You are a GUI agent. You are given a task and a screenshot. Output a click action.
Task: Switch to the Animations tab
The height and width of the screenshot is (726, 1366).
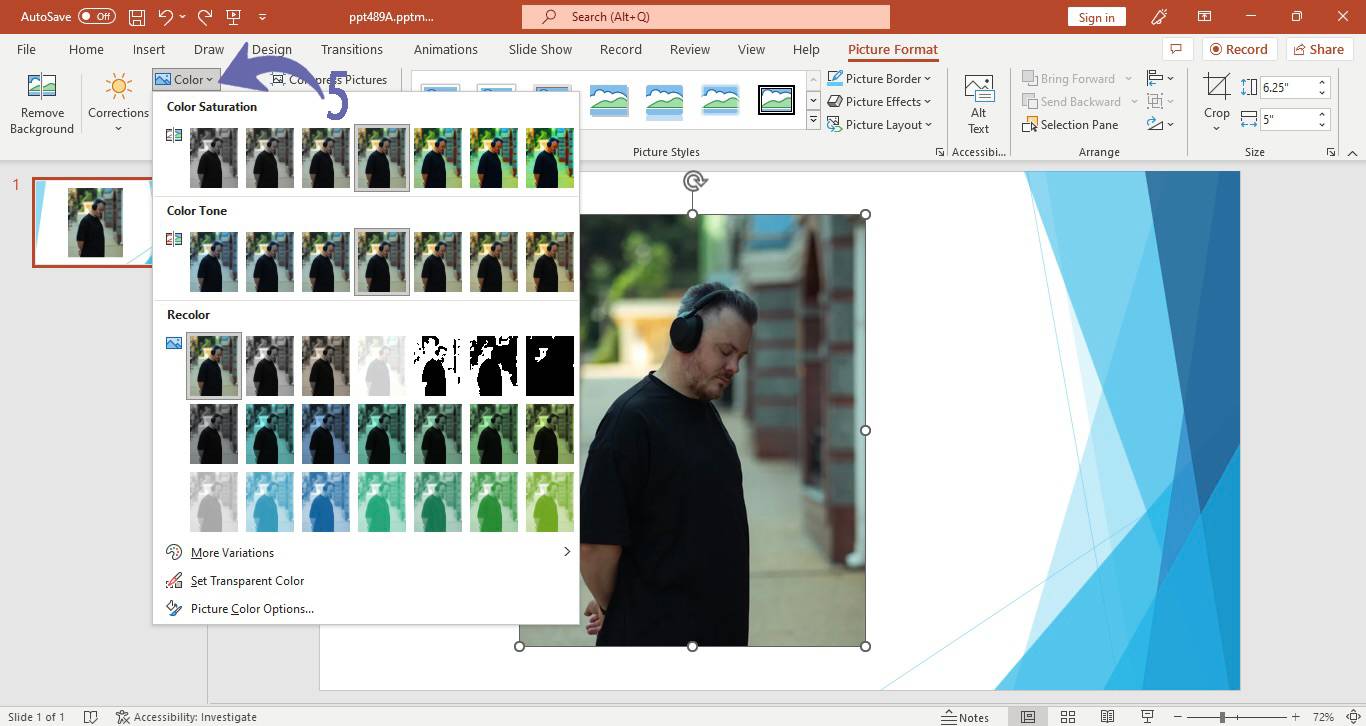coord(446,49)
